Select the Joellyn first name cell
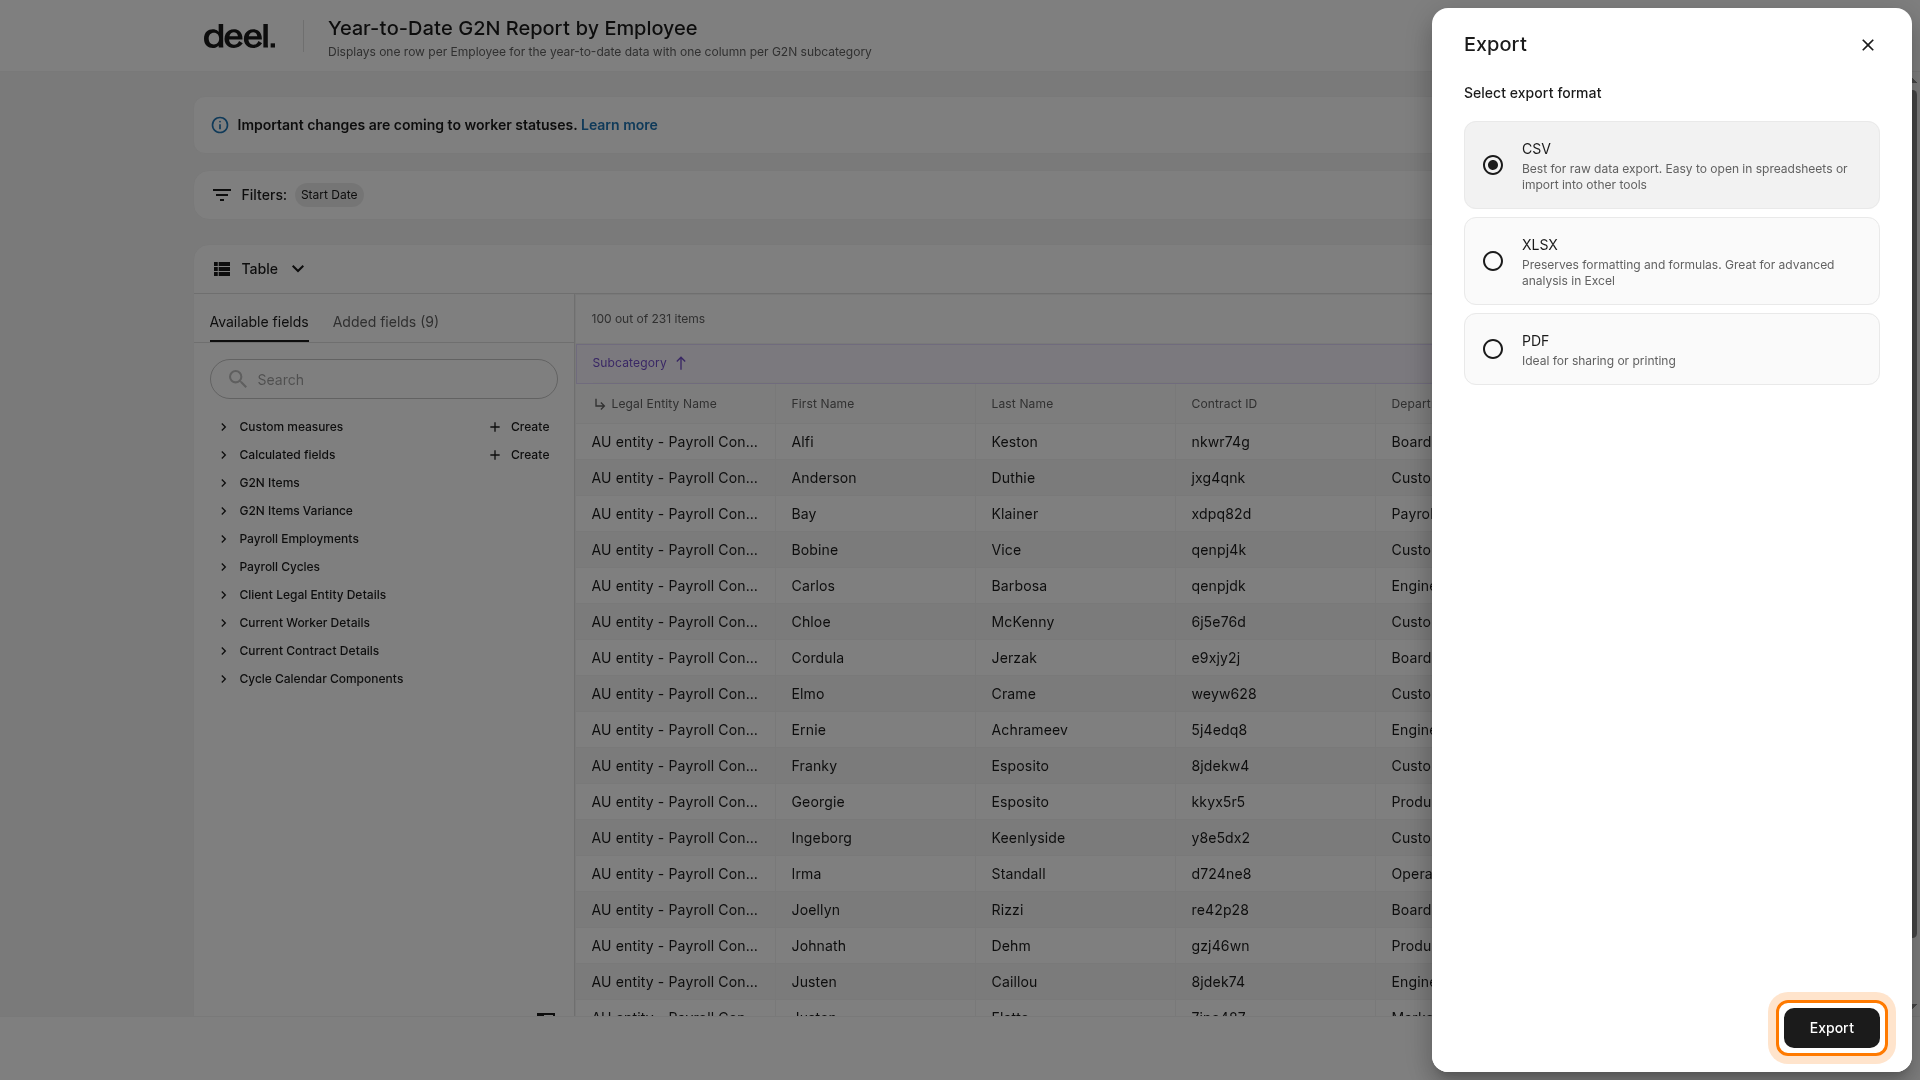This screenshot has height=1080, width=1920. [x=875, y=910]
